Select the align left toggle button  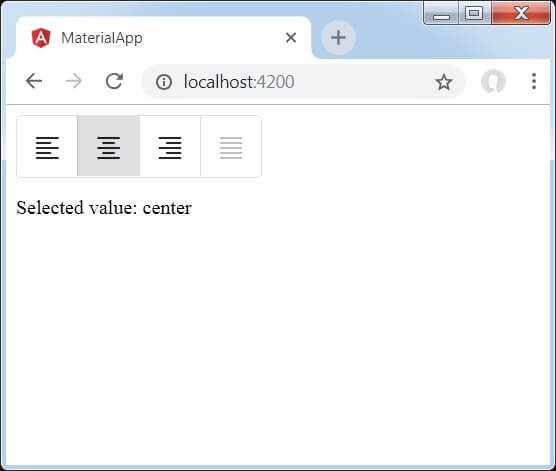47,146
